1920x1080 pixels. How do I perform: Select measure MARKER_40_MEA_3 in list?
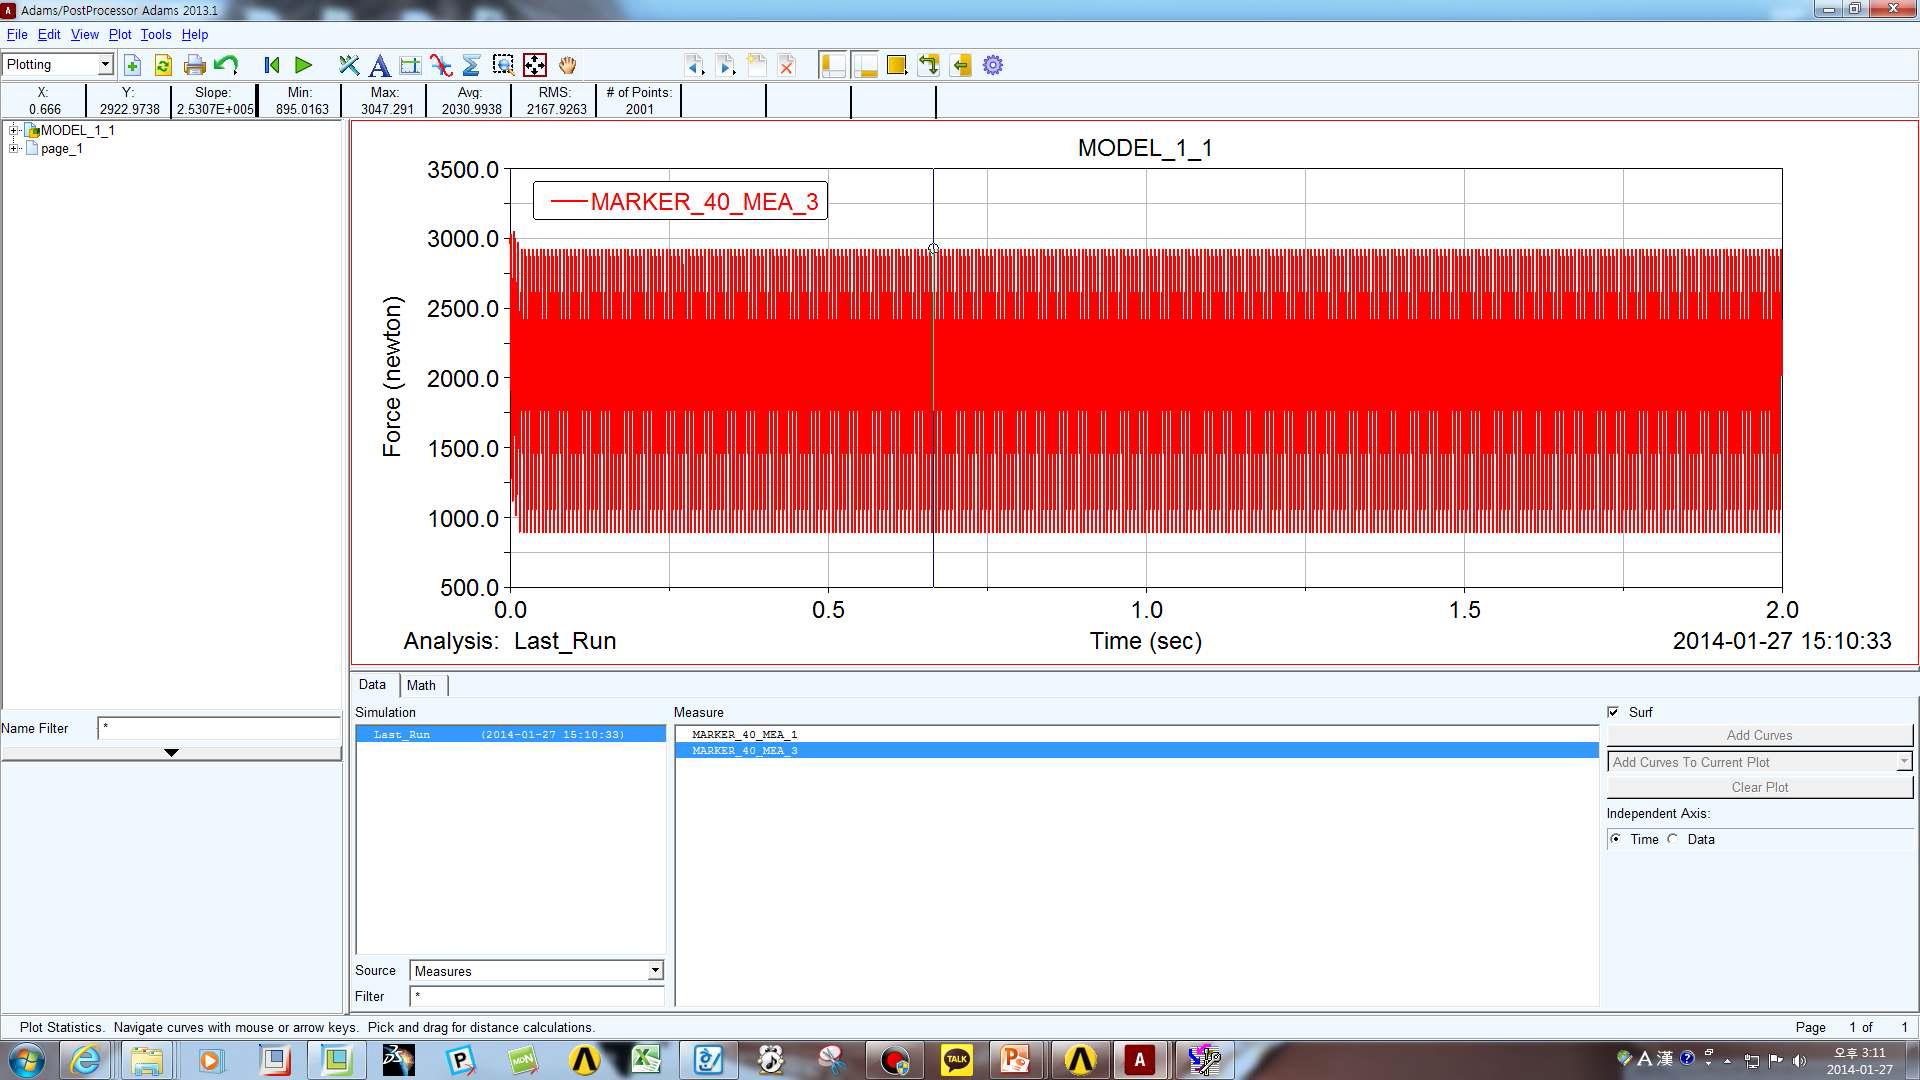point(1137,750)
